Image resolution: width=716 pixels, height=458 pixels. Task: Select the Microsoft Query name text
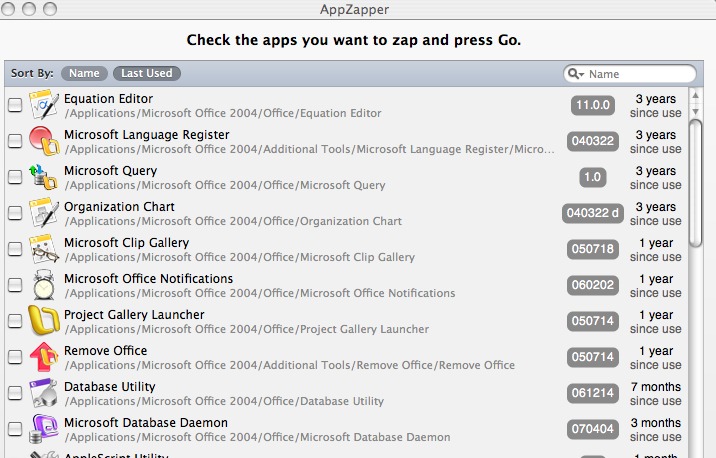(x=111, y=171)
